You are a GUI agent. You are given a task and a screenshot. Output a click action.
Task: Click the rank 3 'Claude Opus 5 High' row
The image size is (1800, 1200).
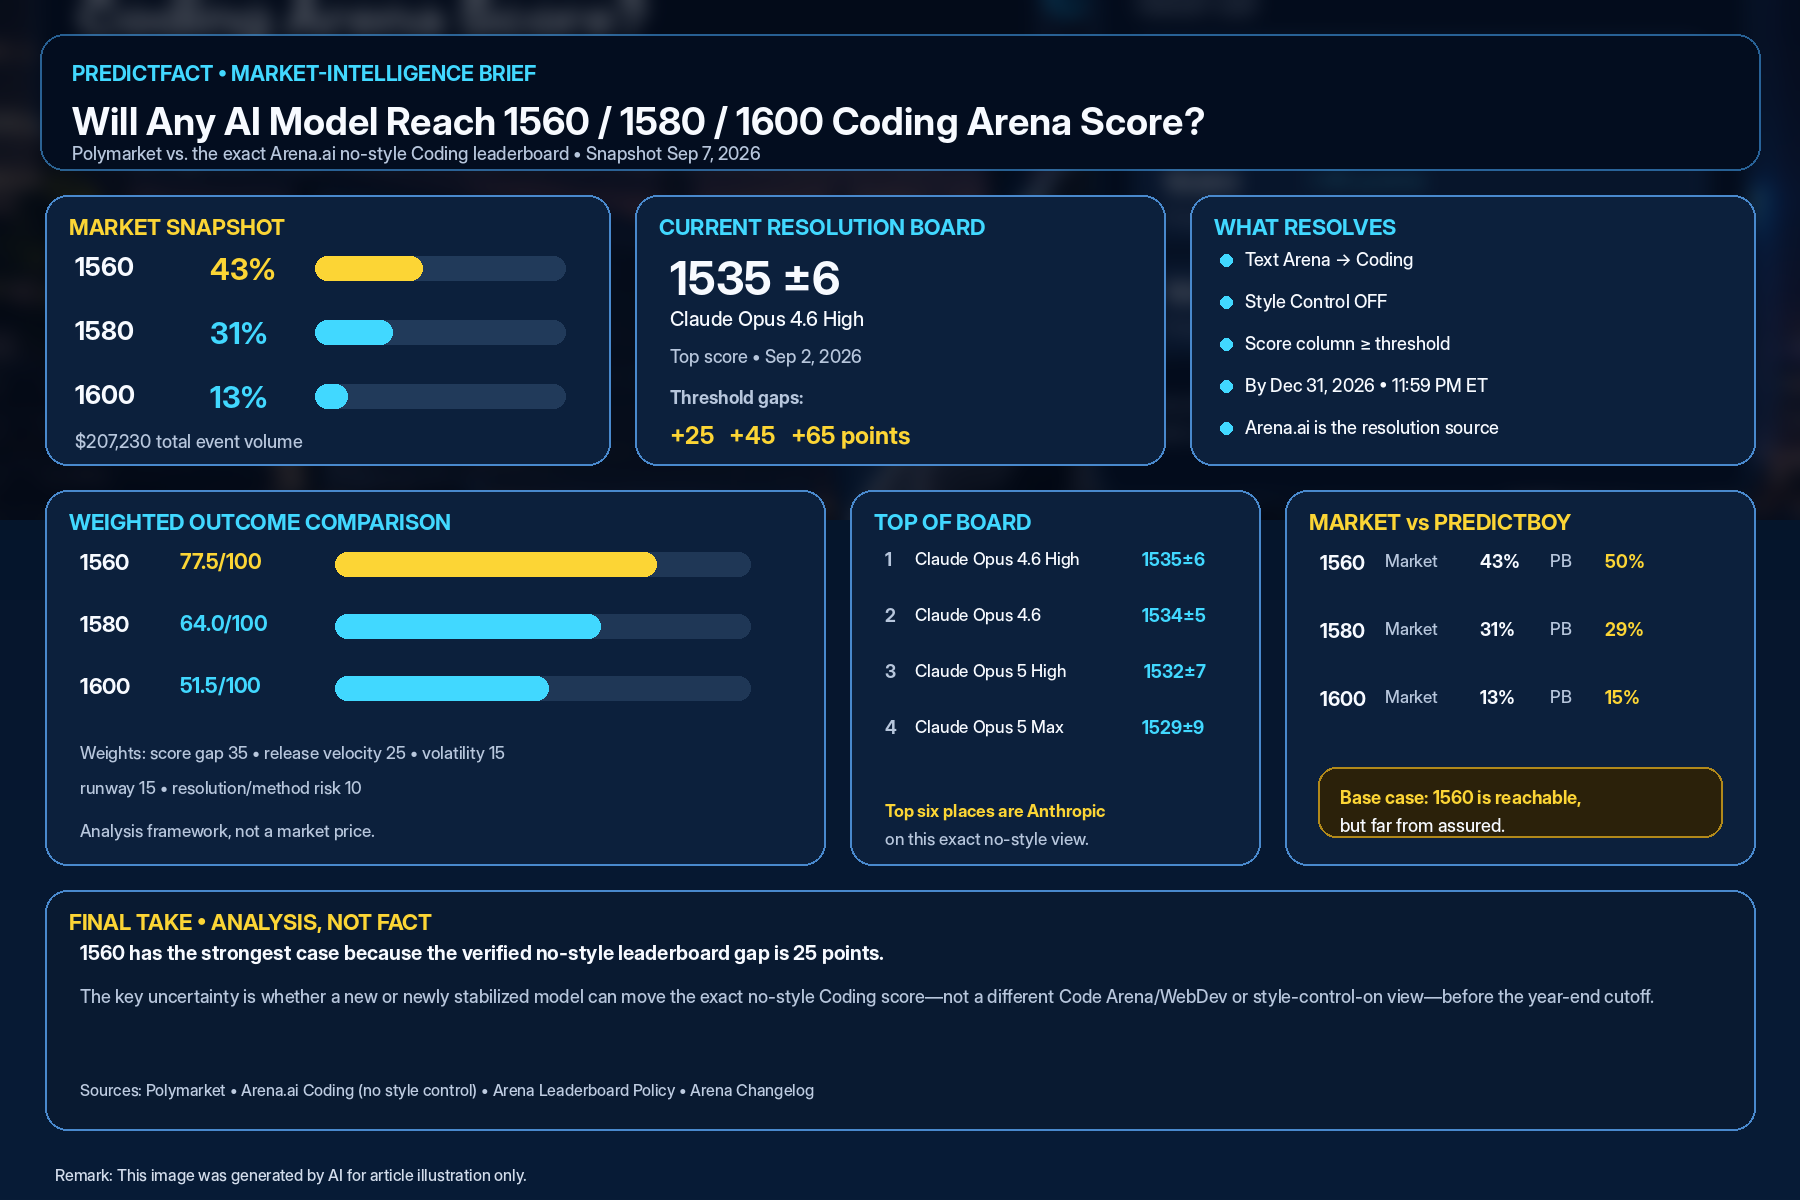(x=1045, y=672)
